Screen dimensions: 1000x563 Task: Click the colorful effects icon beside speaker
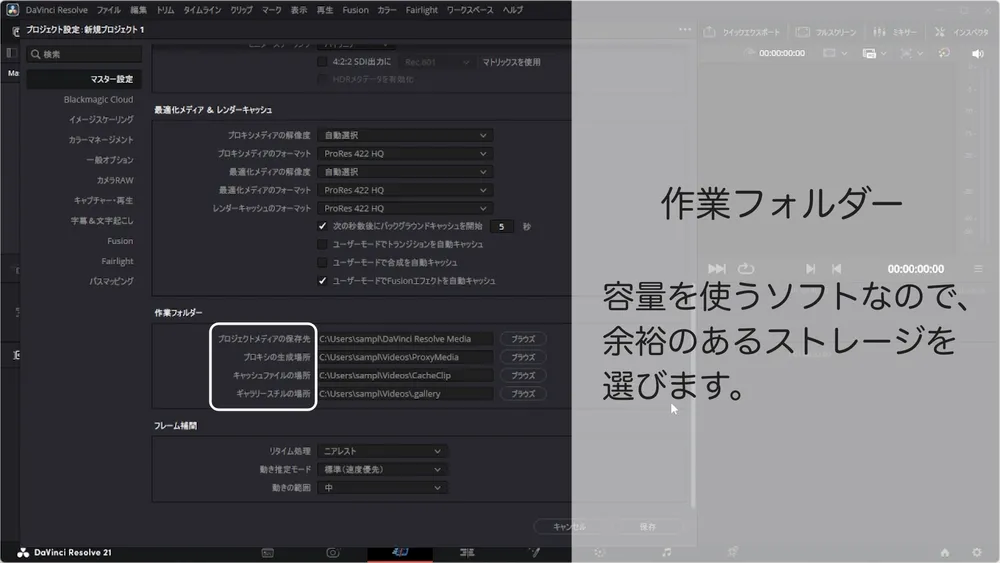[x=944, y=53]
